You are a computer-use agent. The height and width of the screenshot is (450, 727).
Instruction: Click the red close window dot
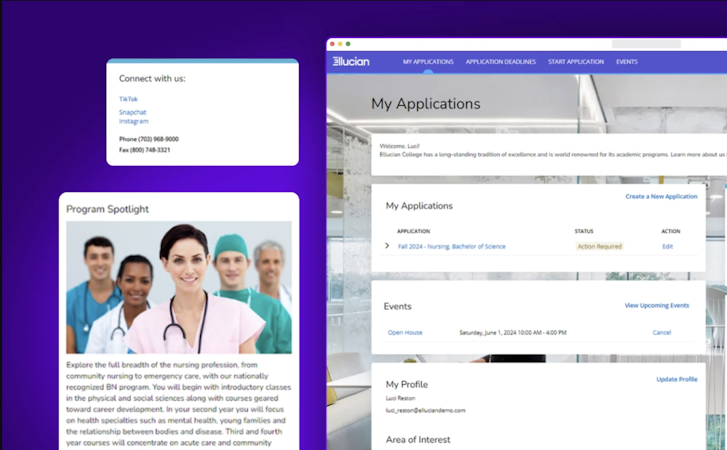332,44
